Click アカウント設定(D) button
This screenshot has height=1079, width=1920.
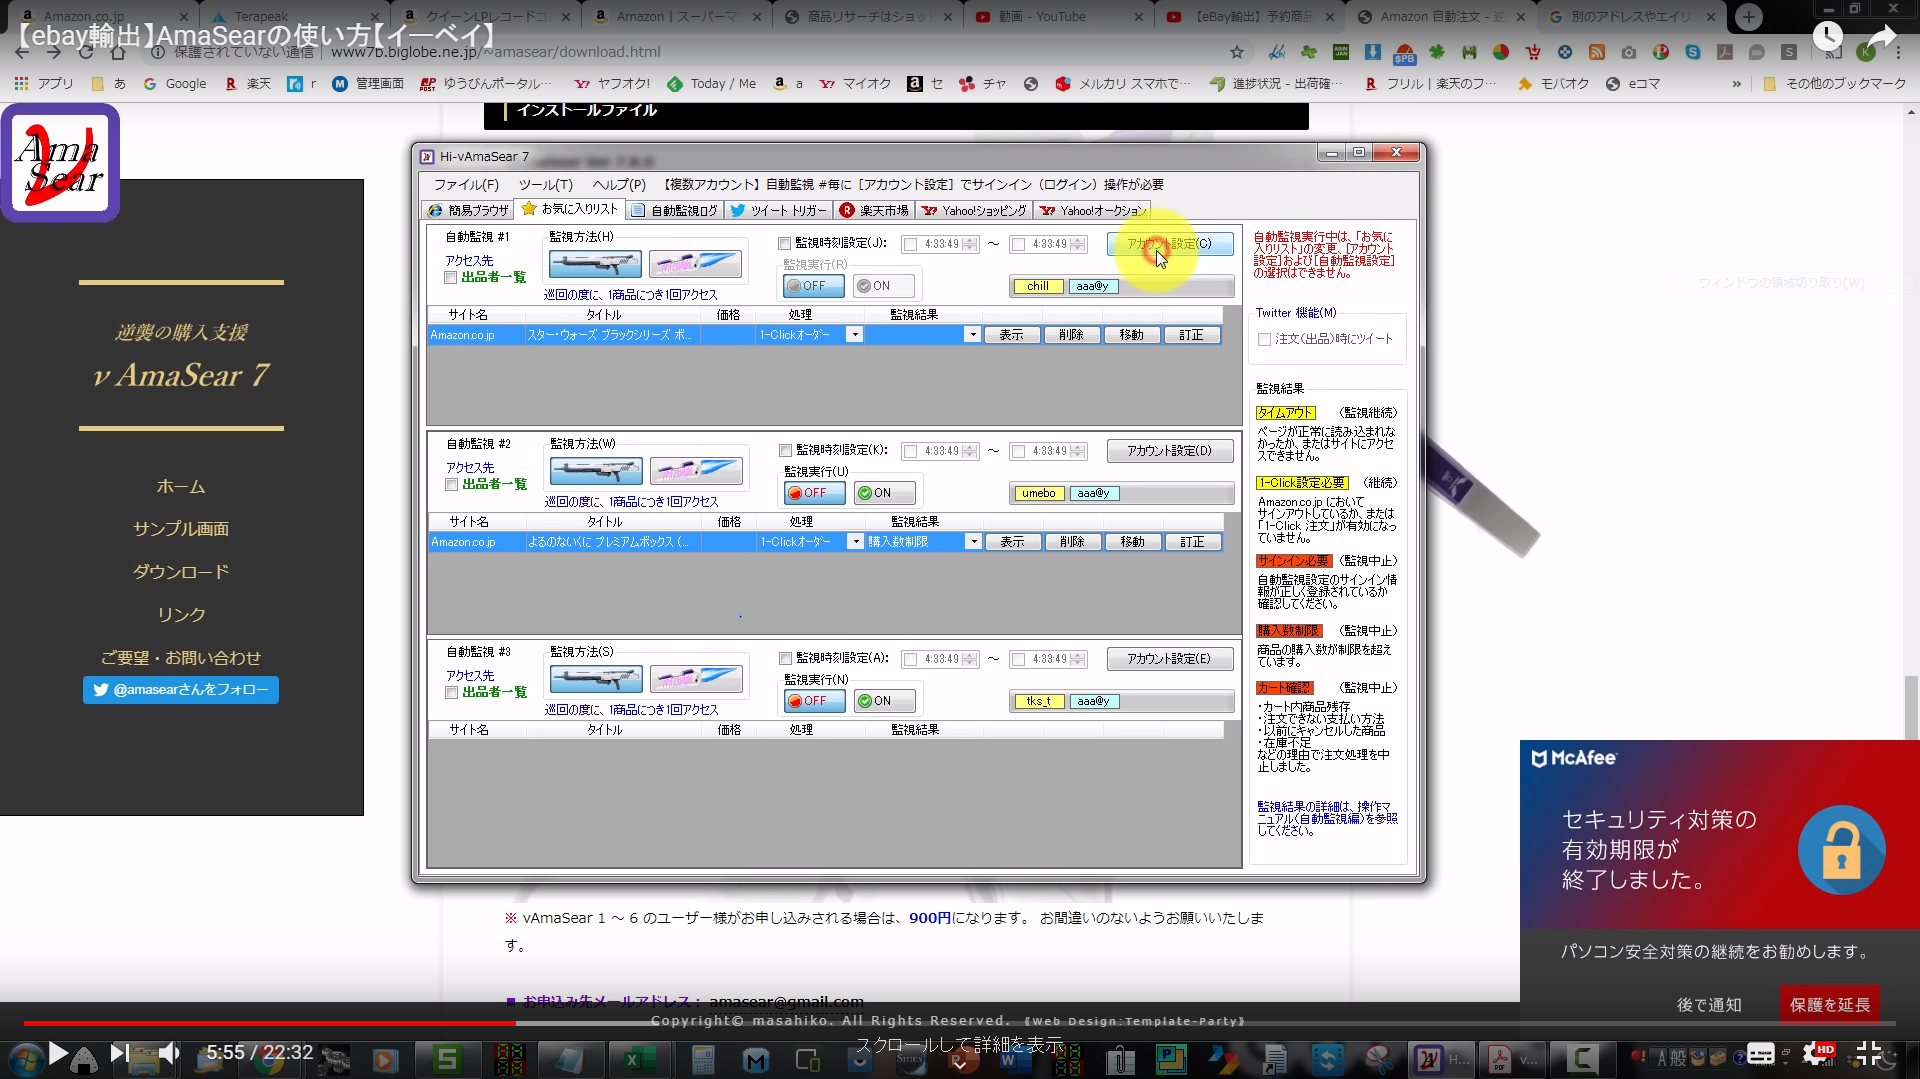click(1169, 451)
